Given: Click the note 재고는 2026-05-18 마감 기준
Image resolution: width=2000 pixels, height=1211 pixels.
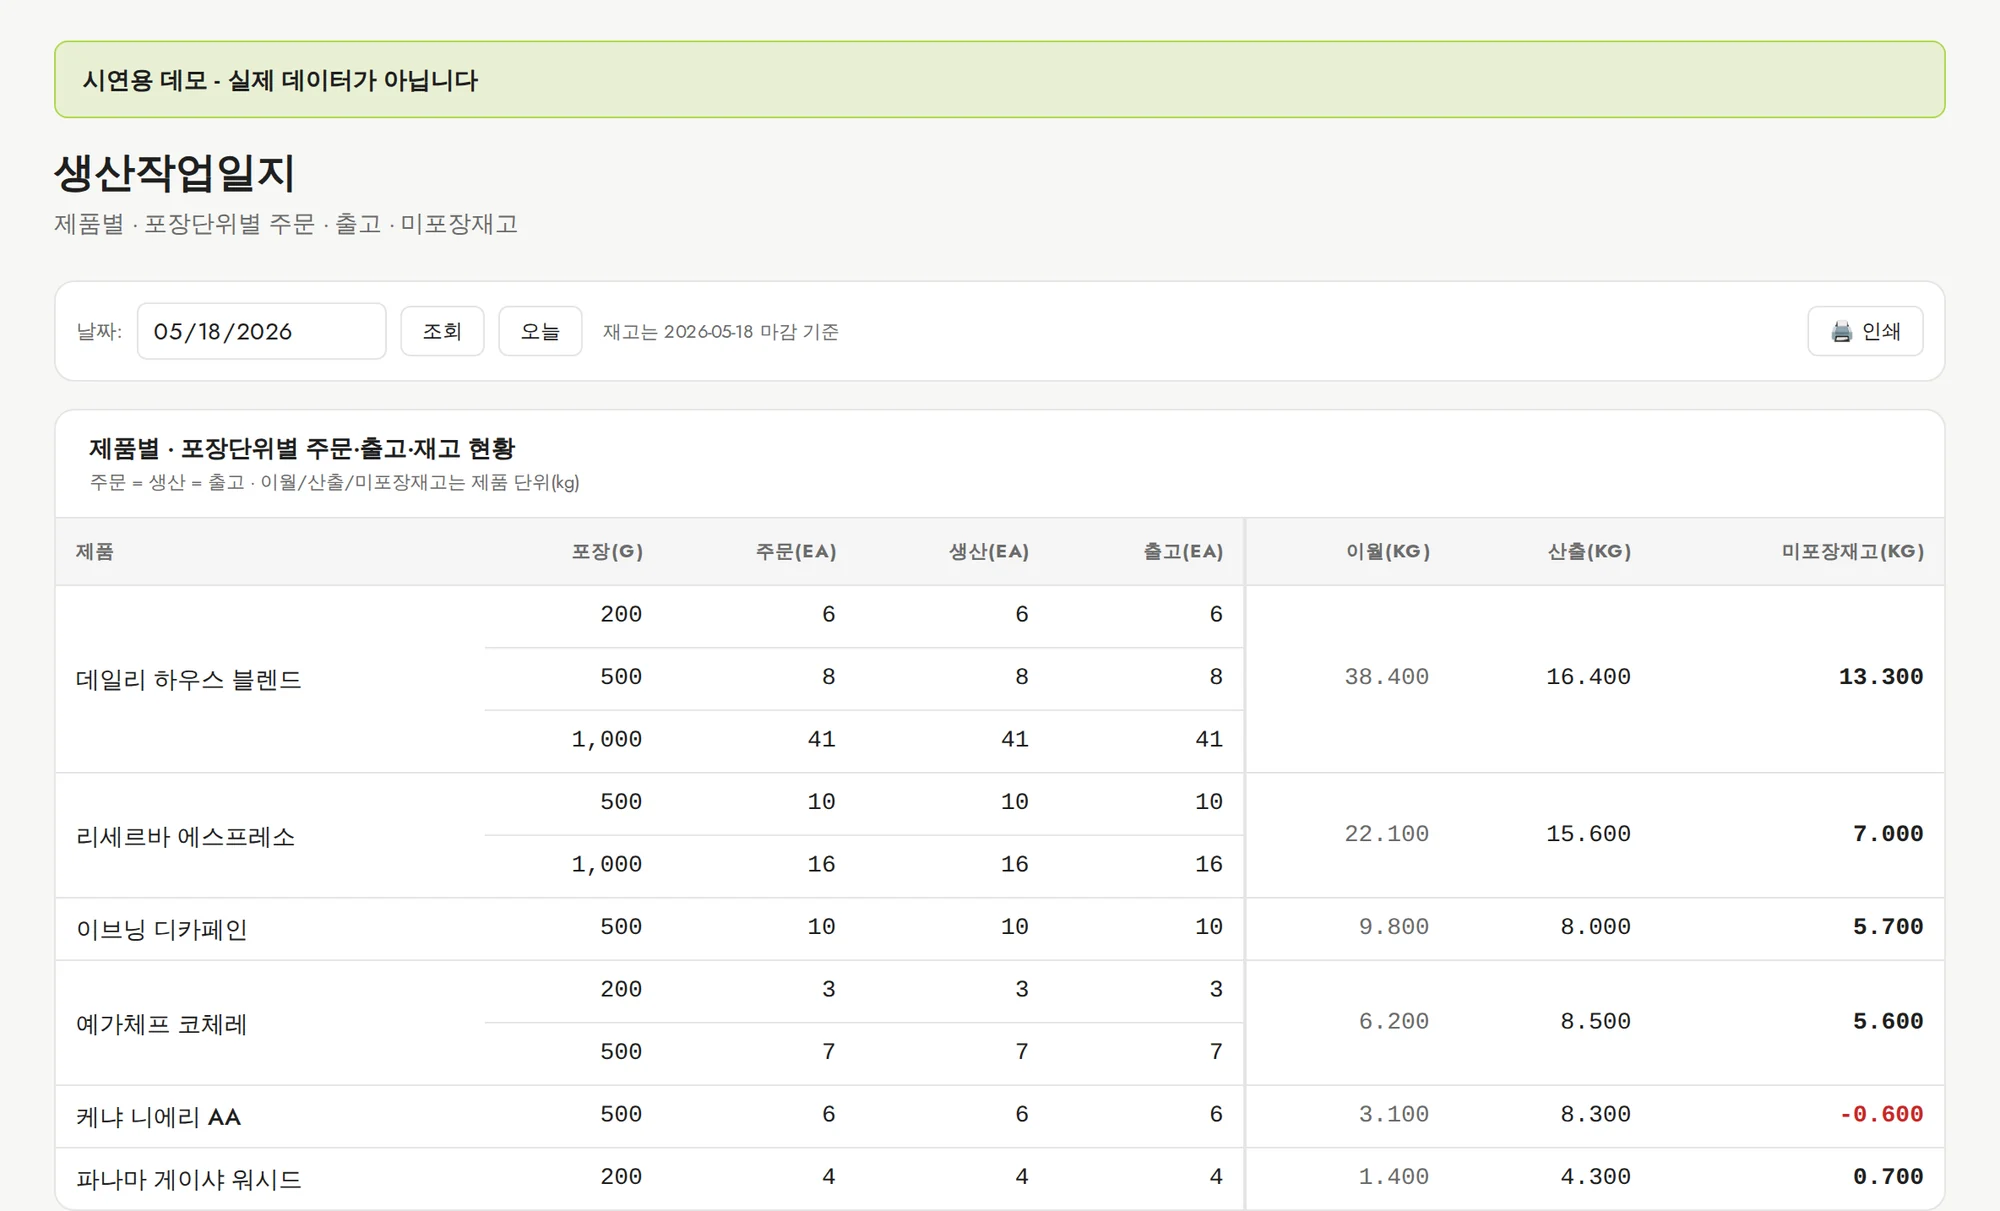Looking at the screenshot, I should pyautogui.click(x=721, y=332).
